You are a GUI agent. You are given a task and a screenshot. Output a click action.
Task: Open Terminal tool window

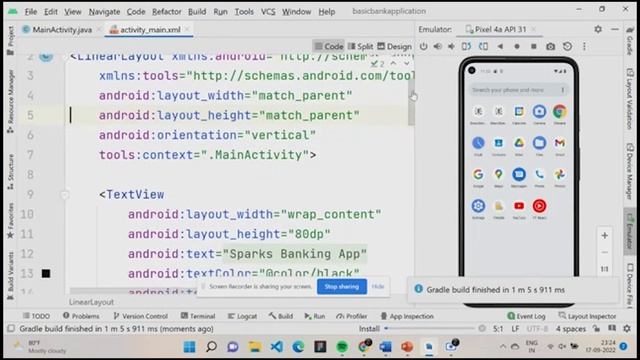(x=198, y=316)
